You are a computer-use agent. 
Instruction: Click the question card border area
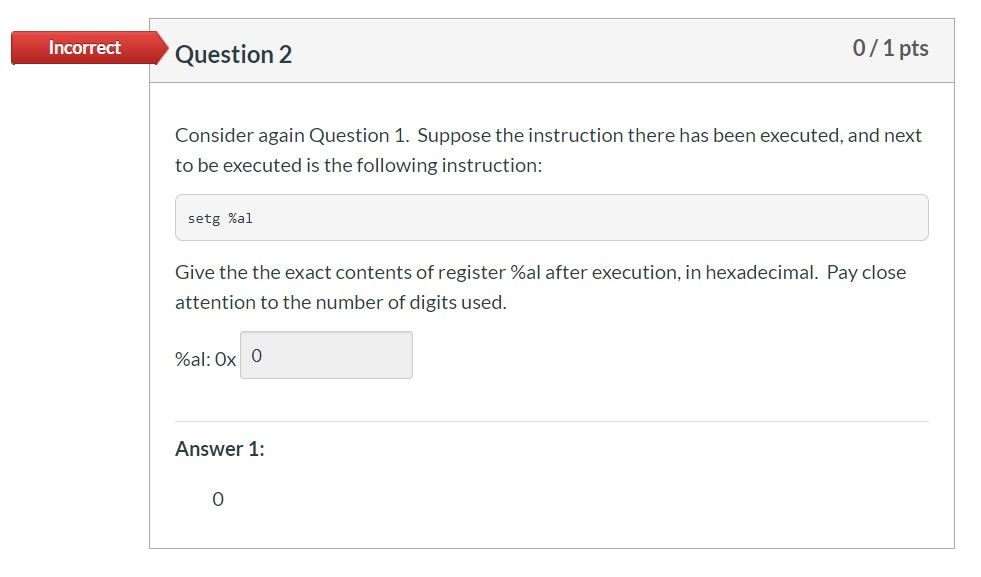150,300
